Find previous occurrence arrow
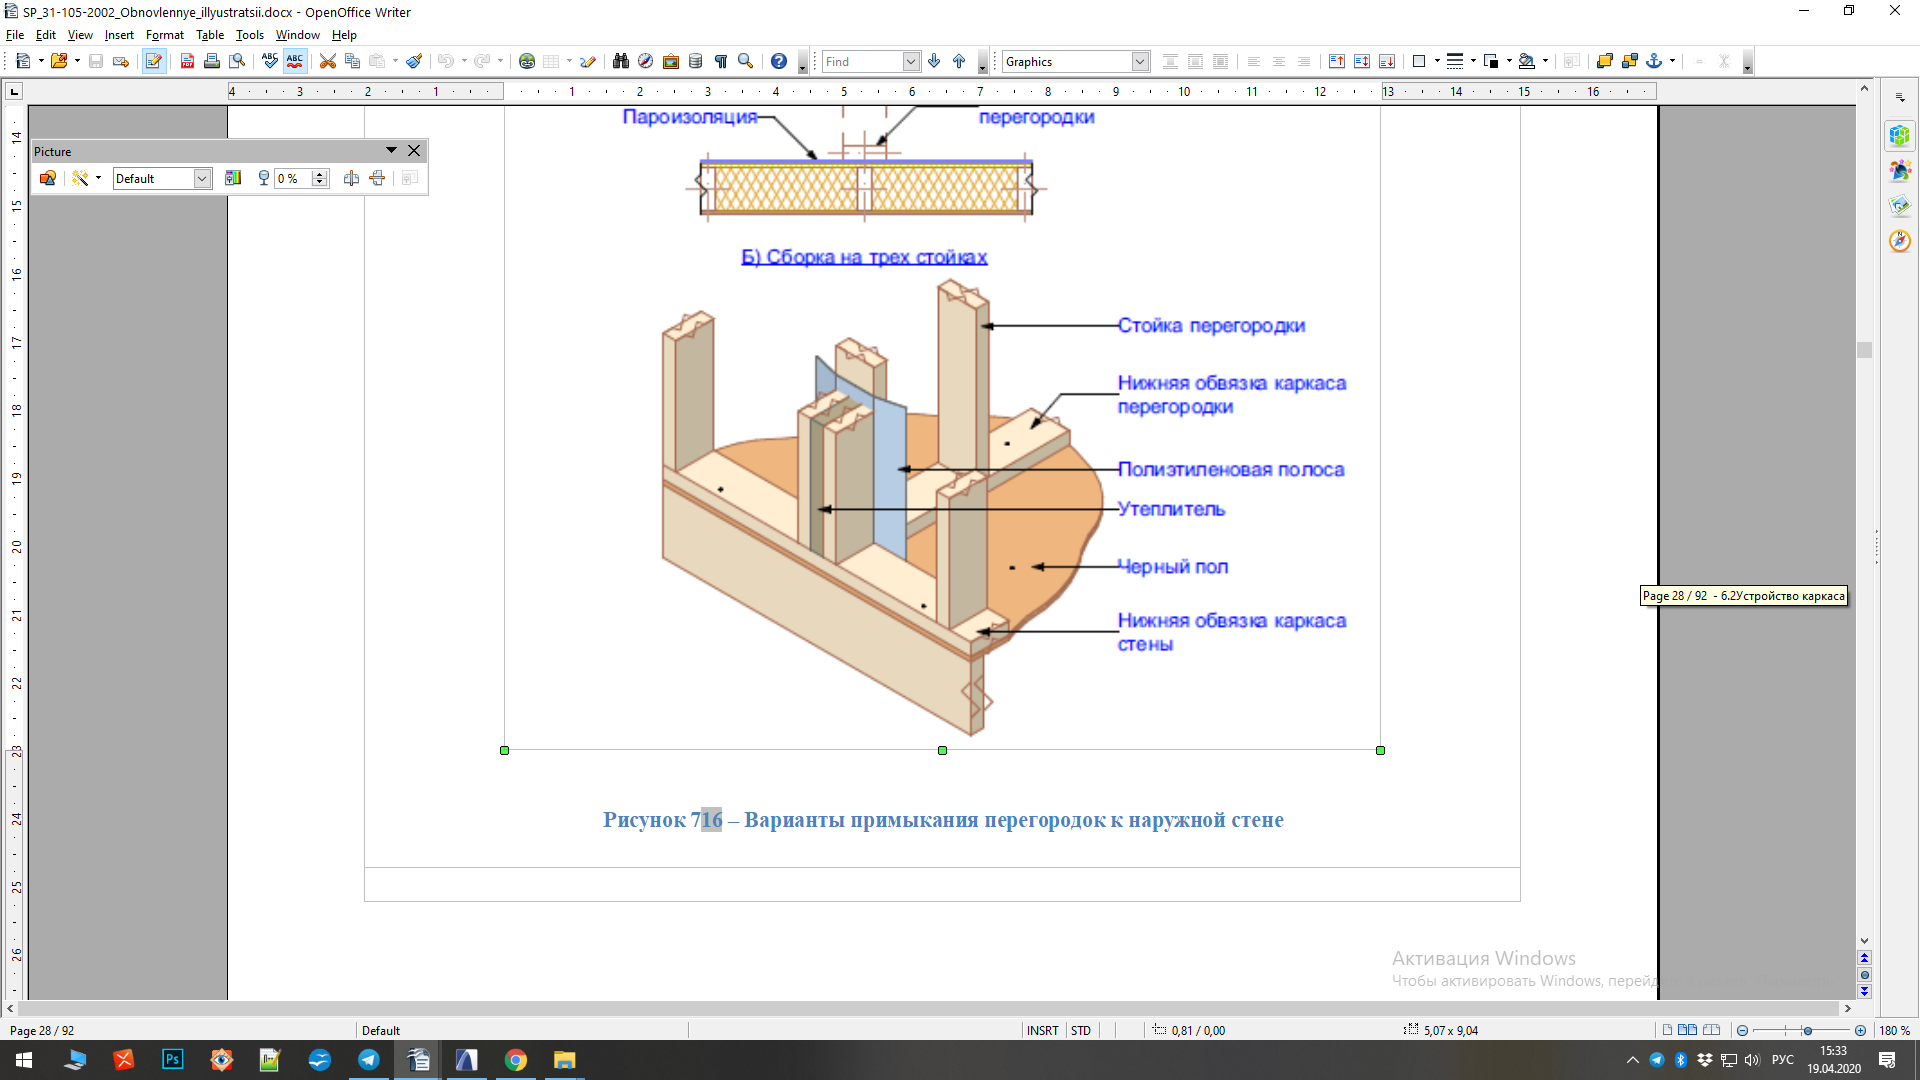 [959, 61]
